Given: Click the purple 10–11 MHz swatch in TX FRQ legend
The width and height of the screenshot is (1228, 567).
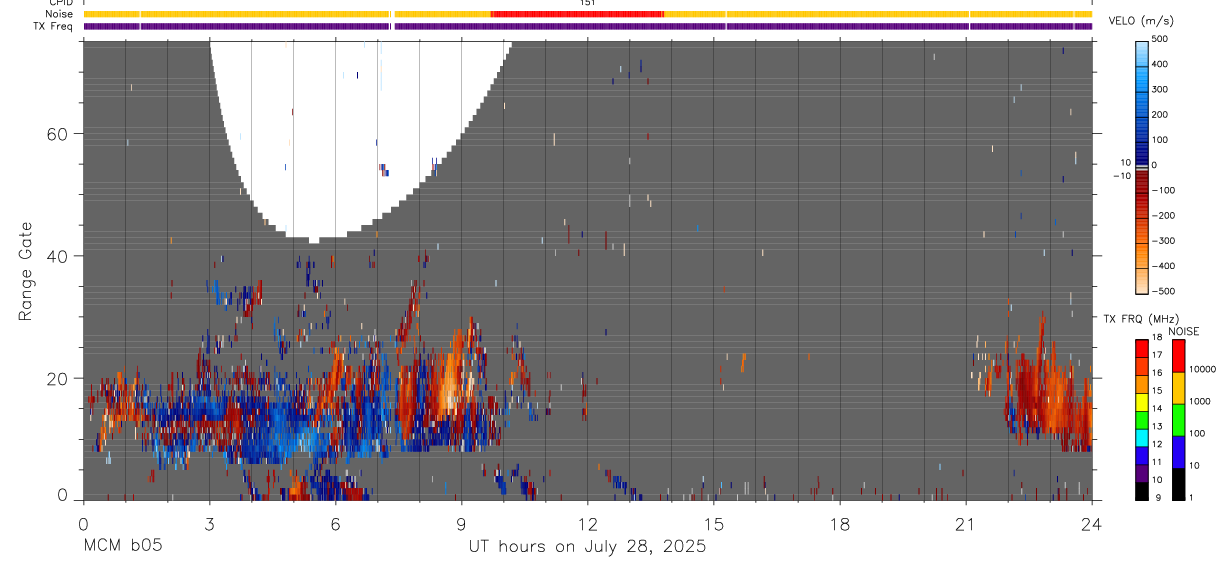Looking at the screenshot, I should [1142, 472].
